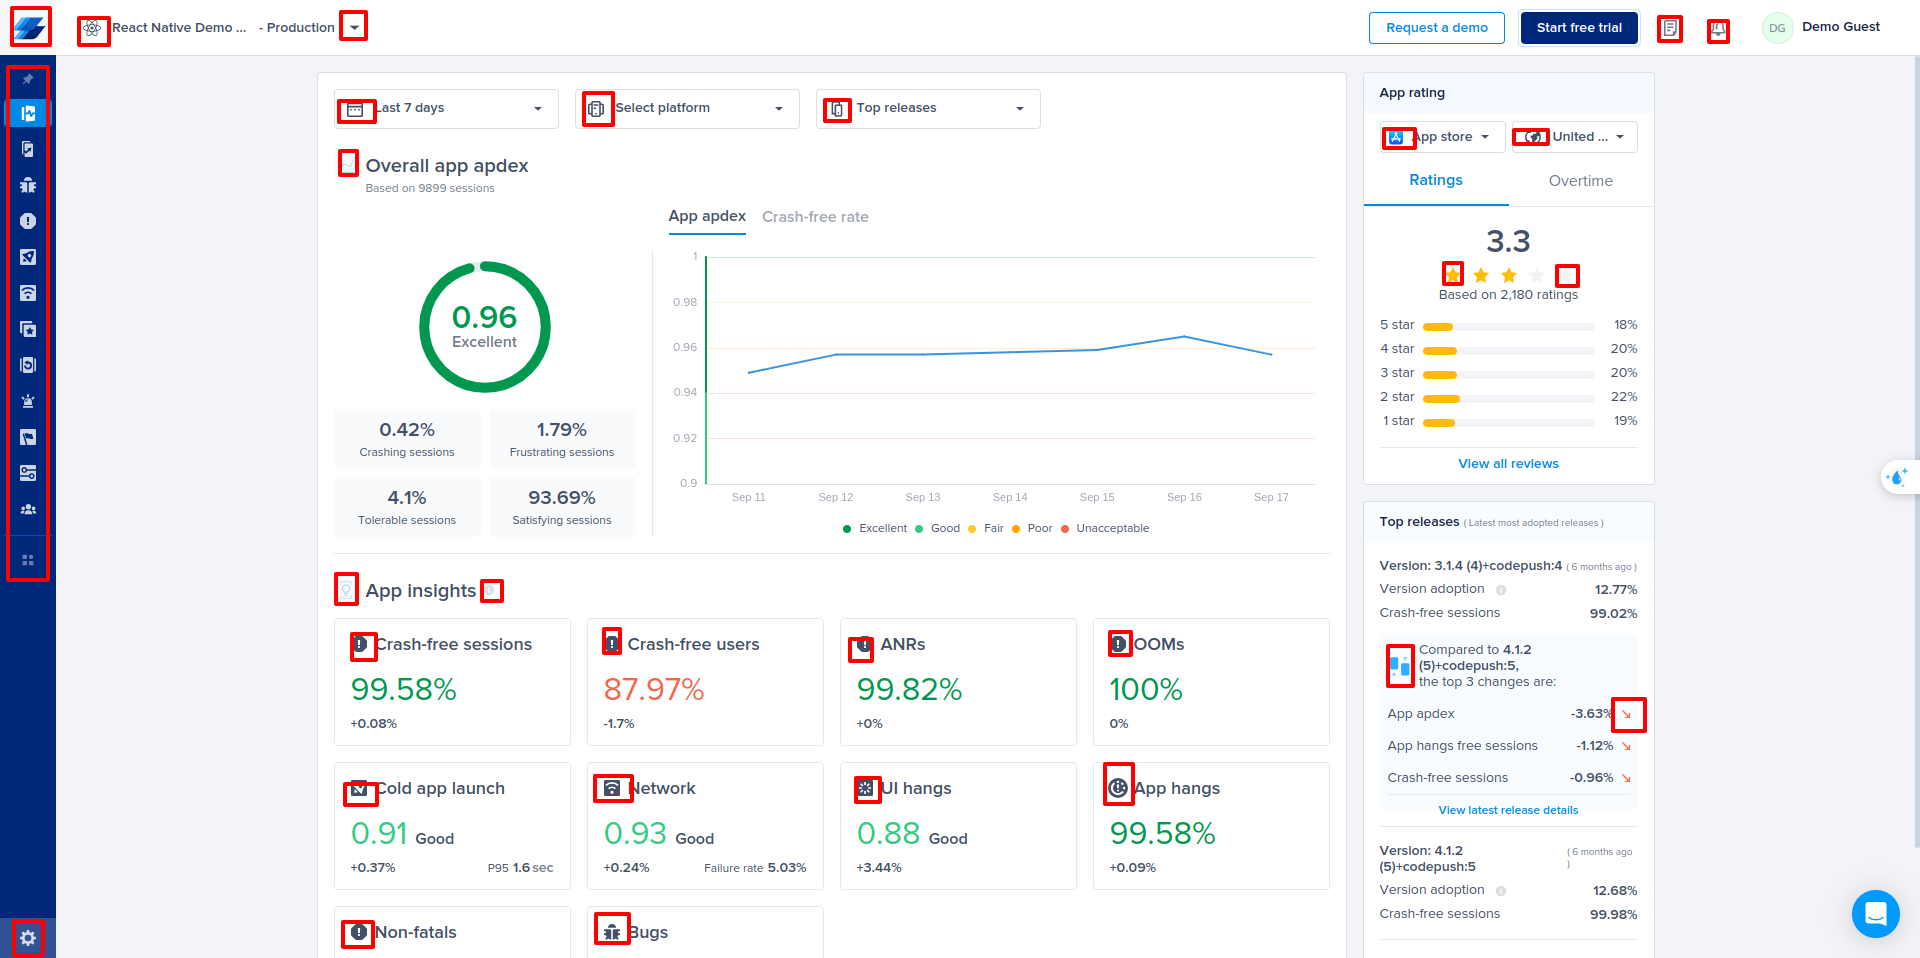Open the Last 7 days date dropdown

click(444, 109)
